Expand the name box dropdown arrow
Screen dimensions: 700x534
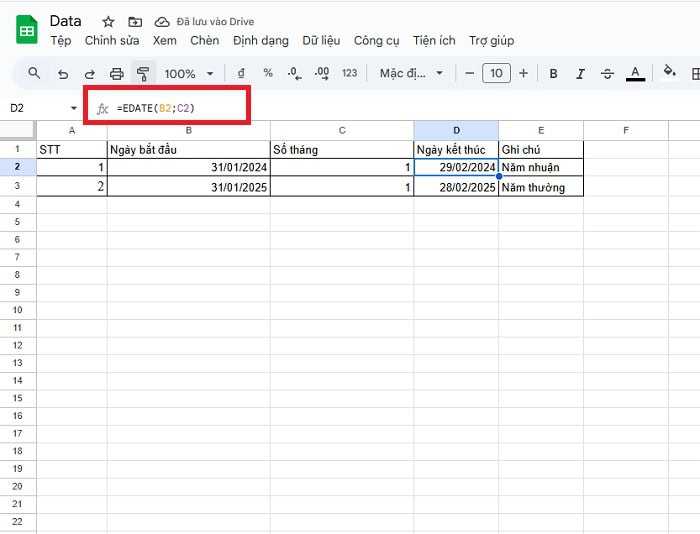(73, 107)
